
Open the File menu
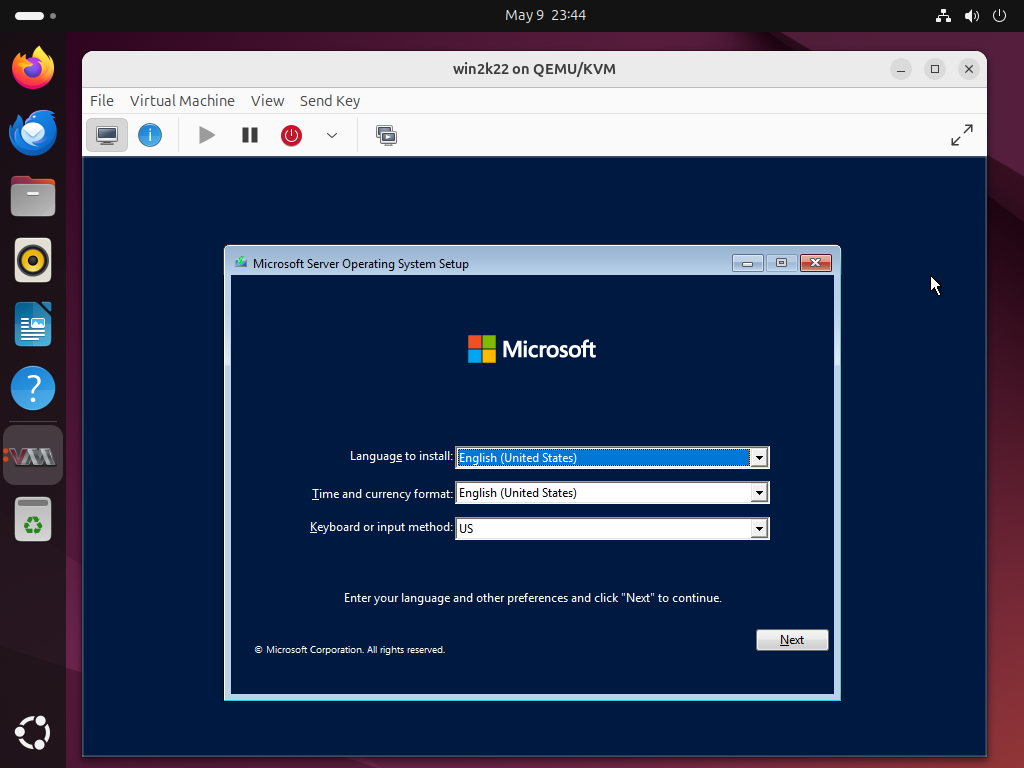[102, 101]
